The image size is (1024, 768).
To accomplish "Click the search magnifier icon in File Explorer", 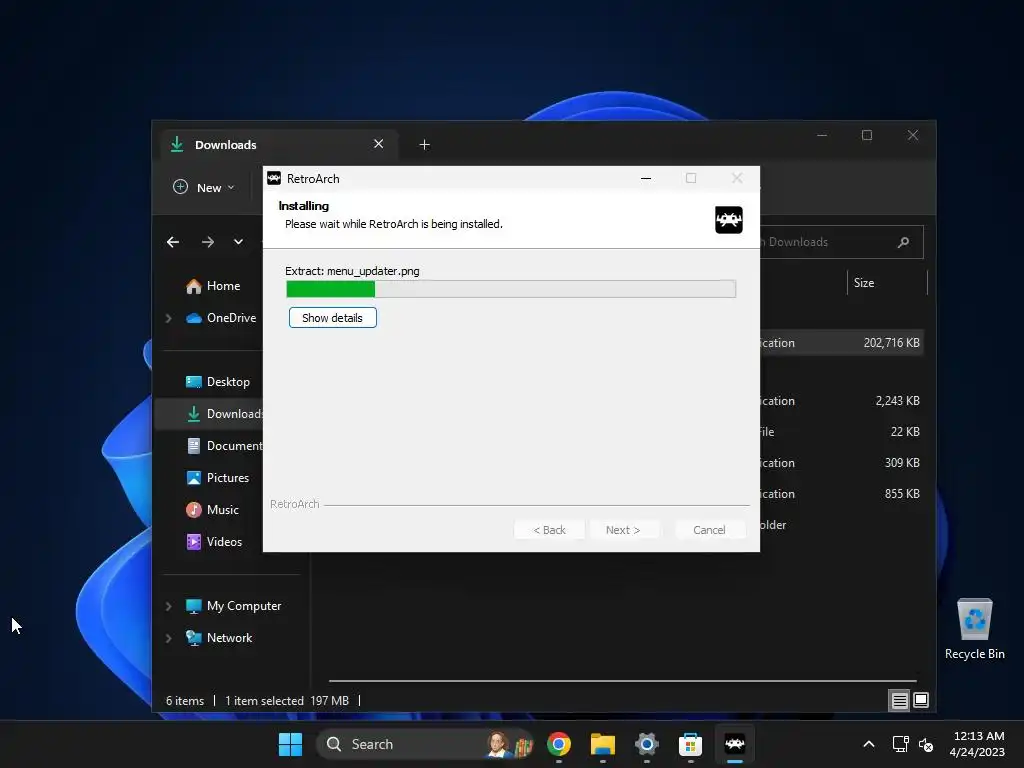I will coord(903,242).
